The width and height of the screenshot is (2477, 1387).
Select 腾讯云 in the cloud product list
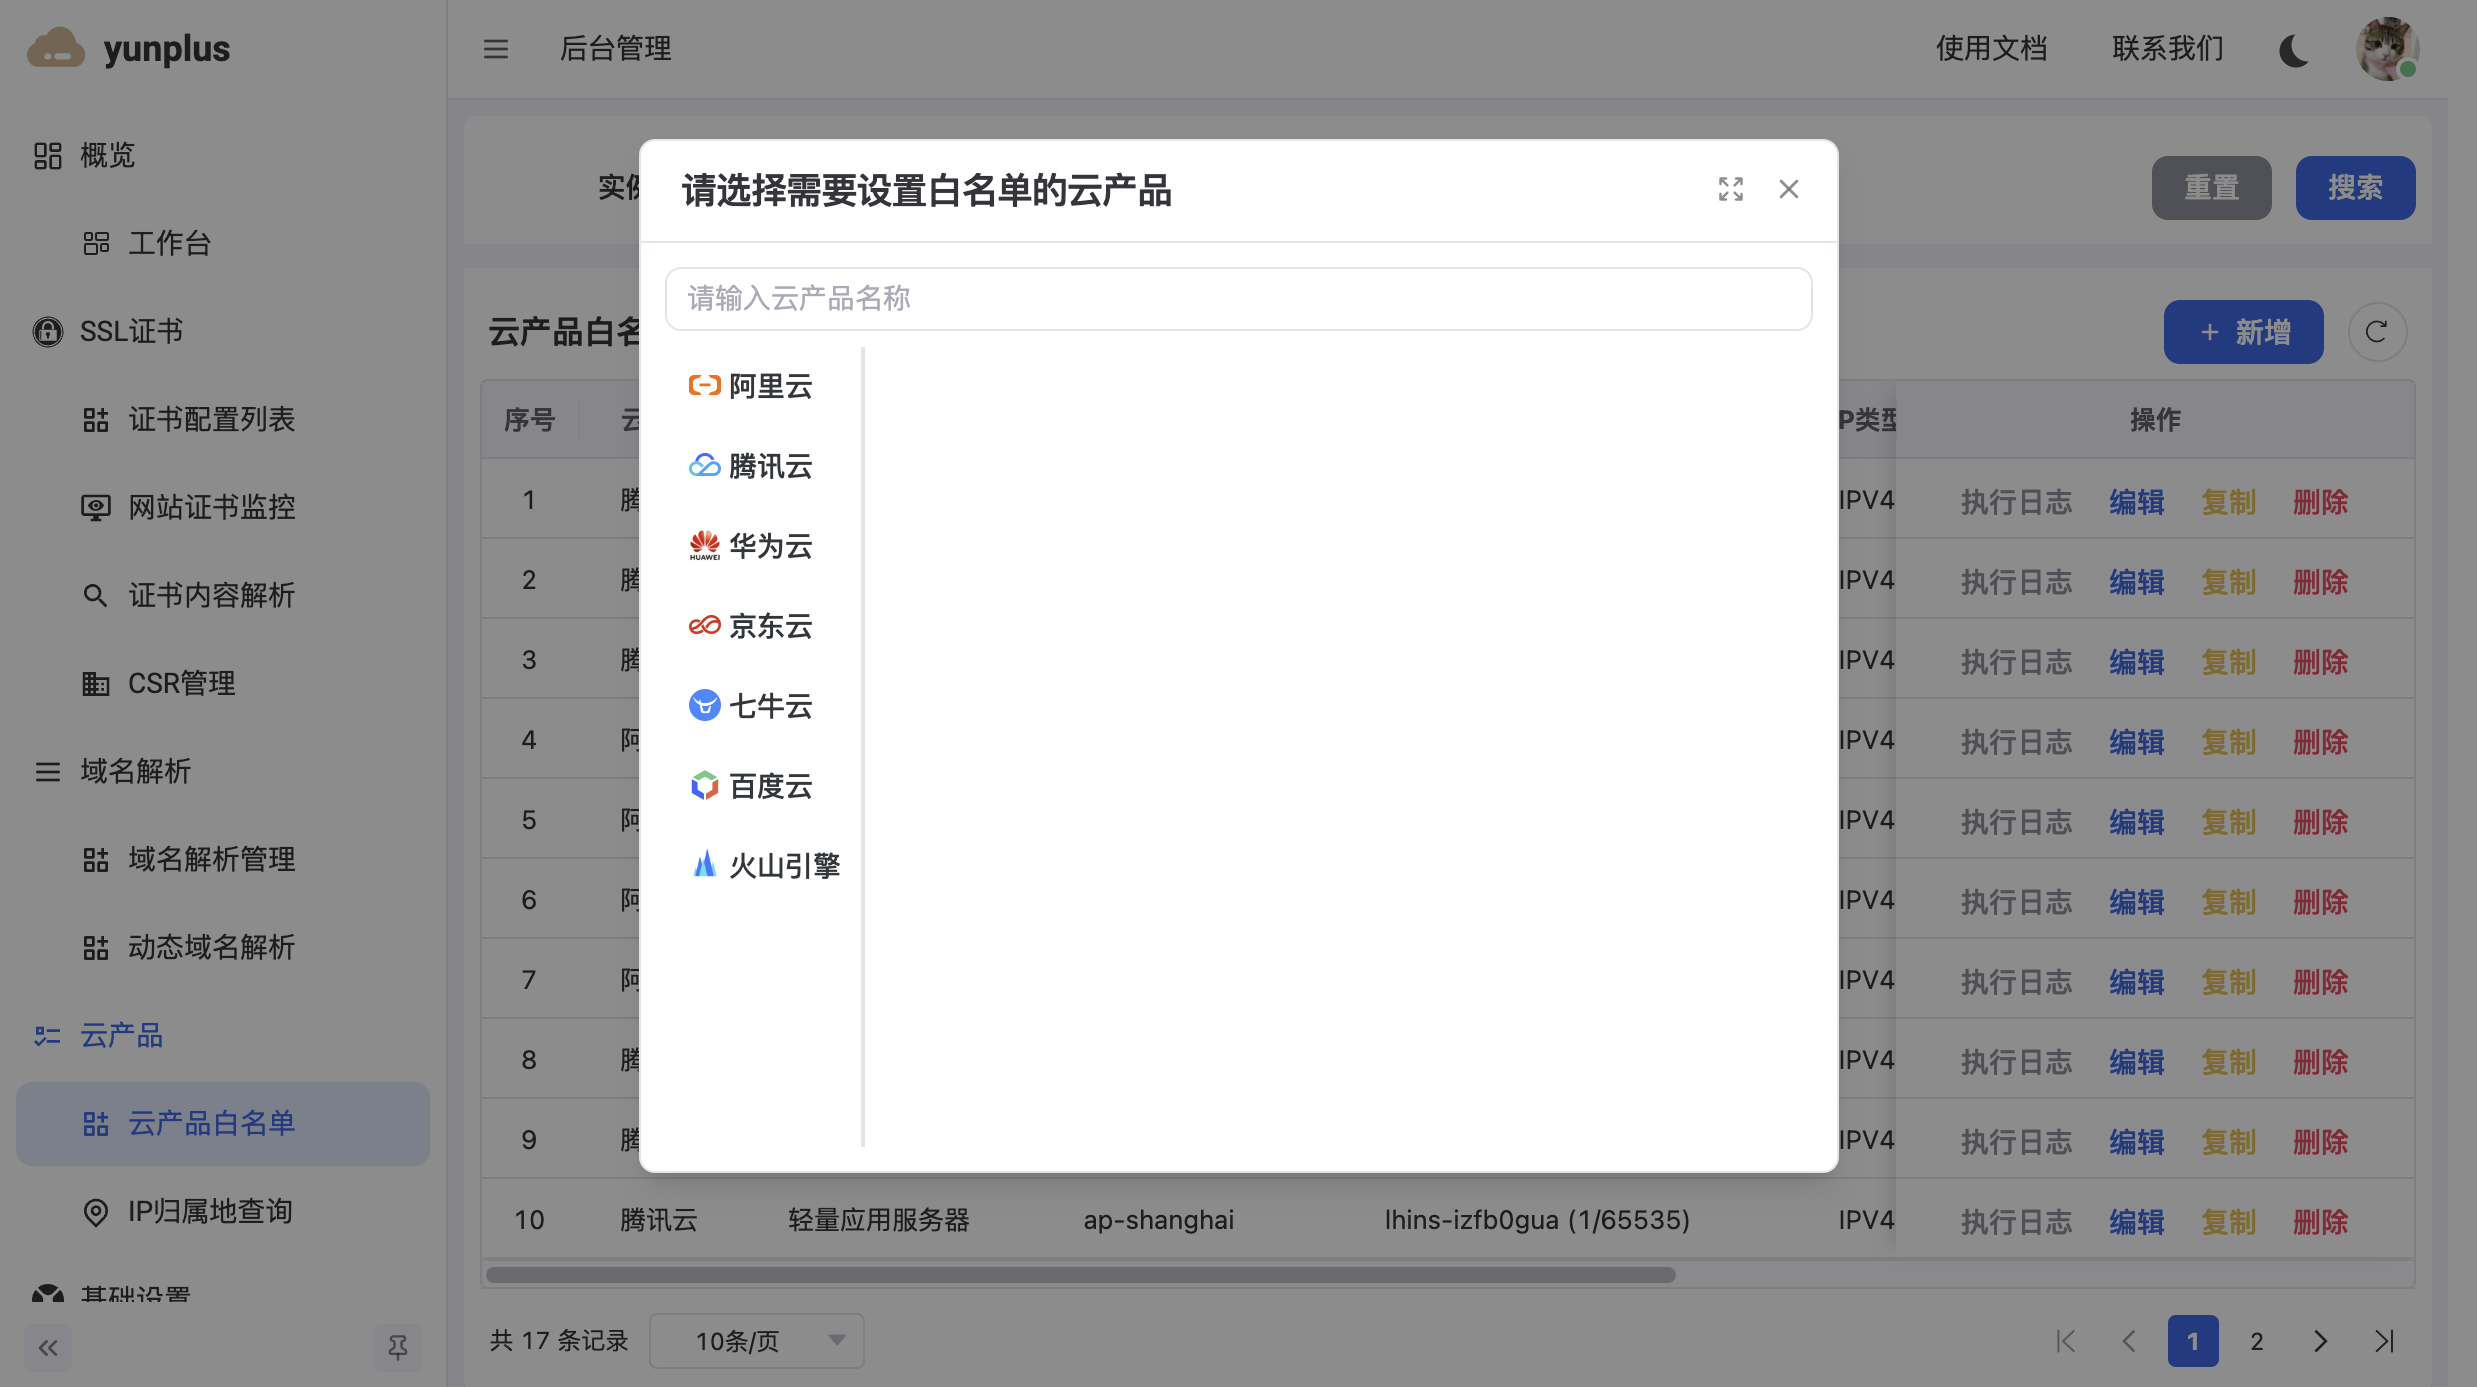751,466
